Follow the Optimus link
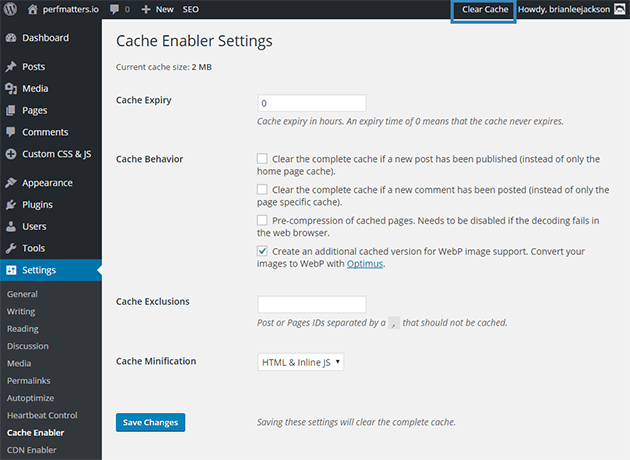Image resolution: width=630 pixels, height=460 pixels. coord(365,264)
